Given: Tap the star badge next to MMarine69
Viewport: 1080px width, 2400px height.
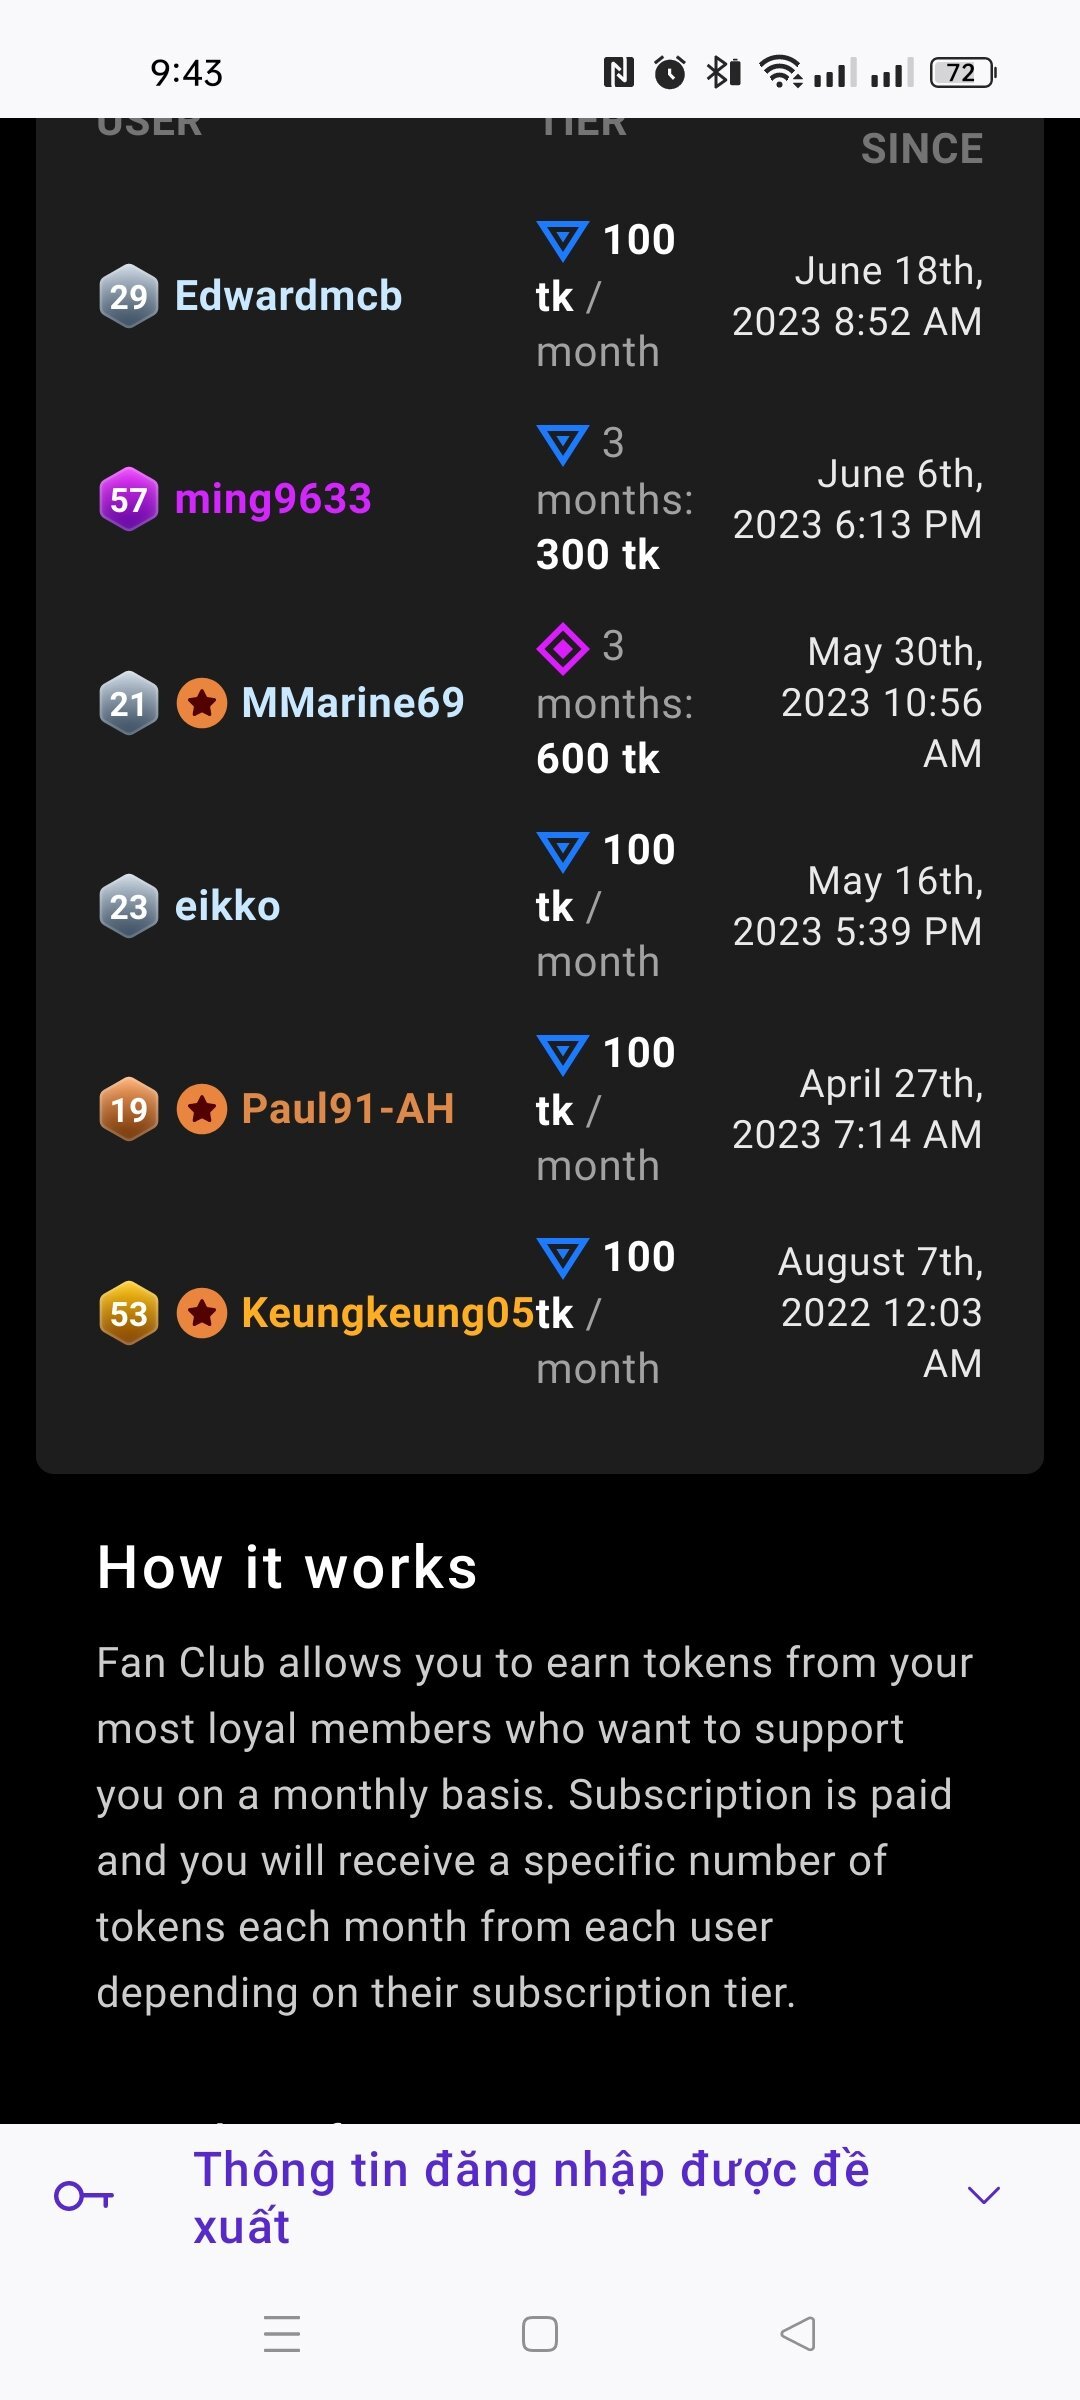Looking at the screenshot, I should point(202,703).
